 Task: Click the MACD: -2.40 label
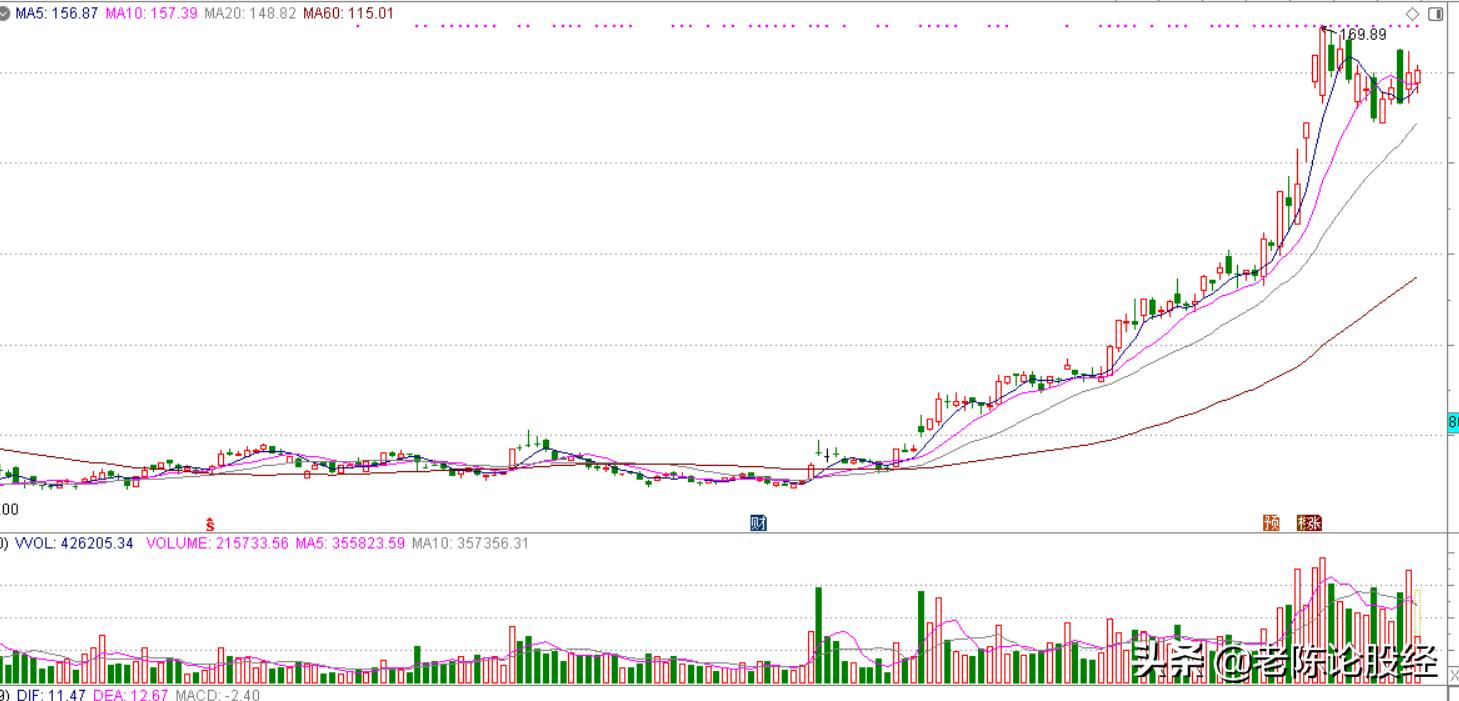217,694
